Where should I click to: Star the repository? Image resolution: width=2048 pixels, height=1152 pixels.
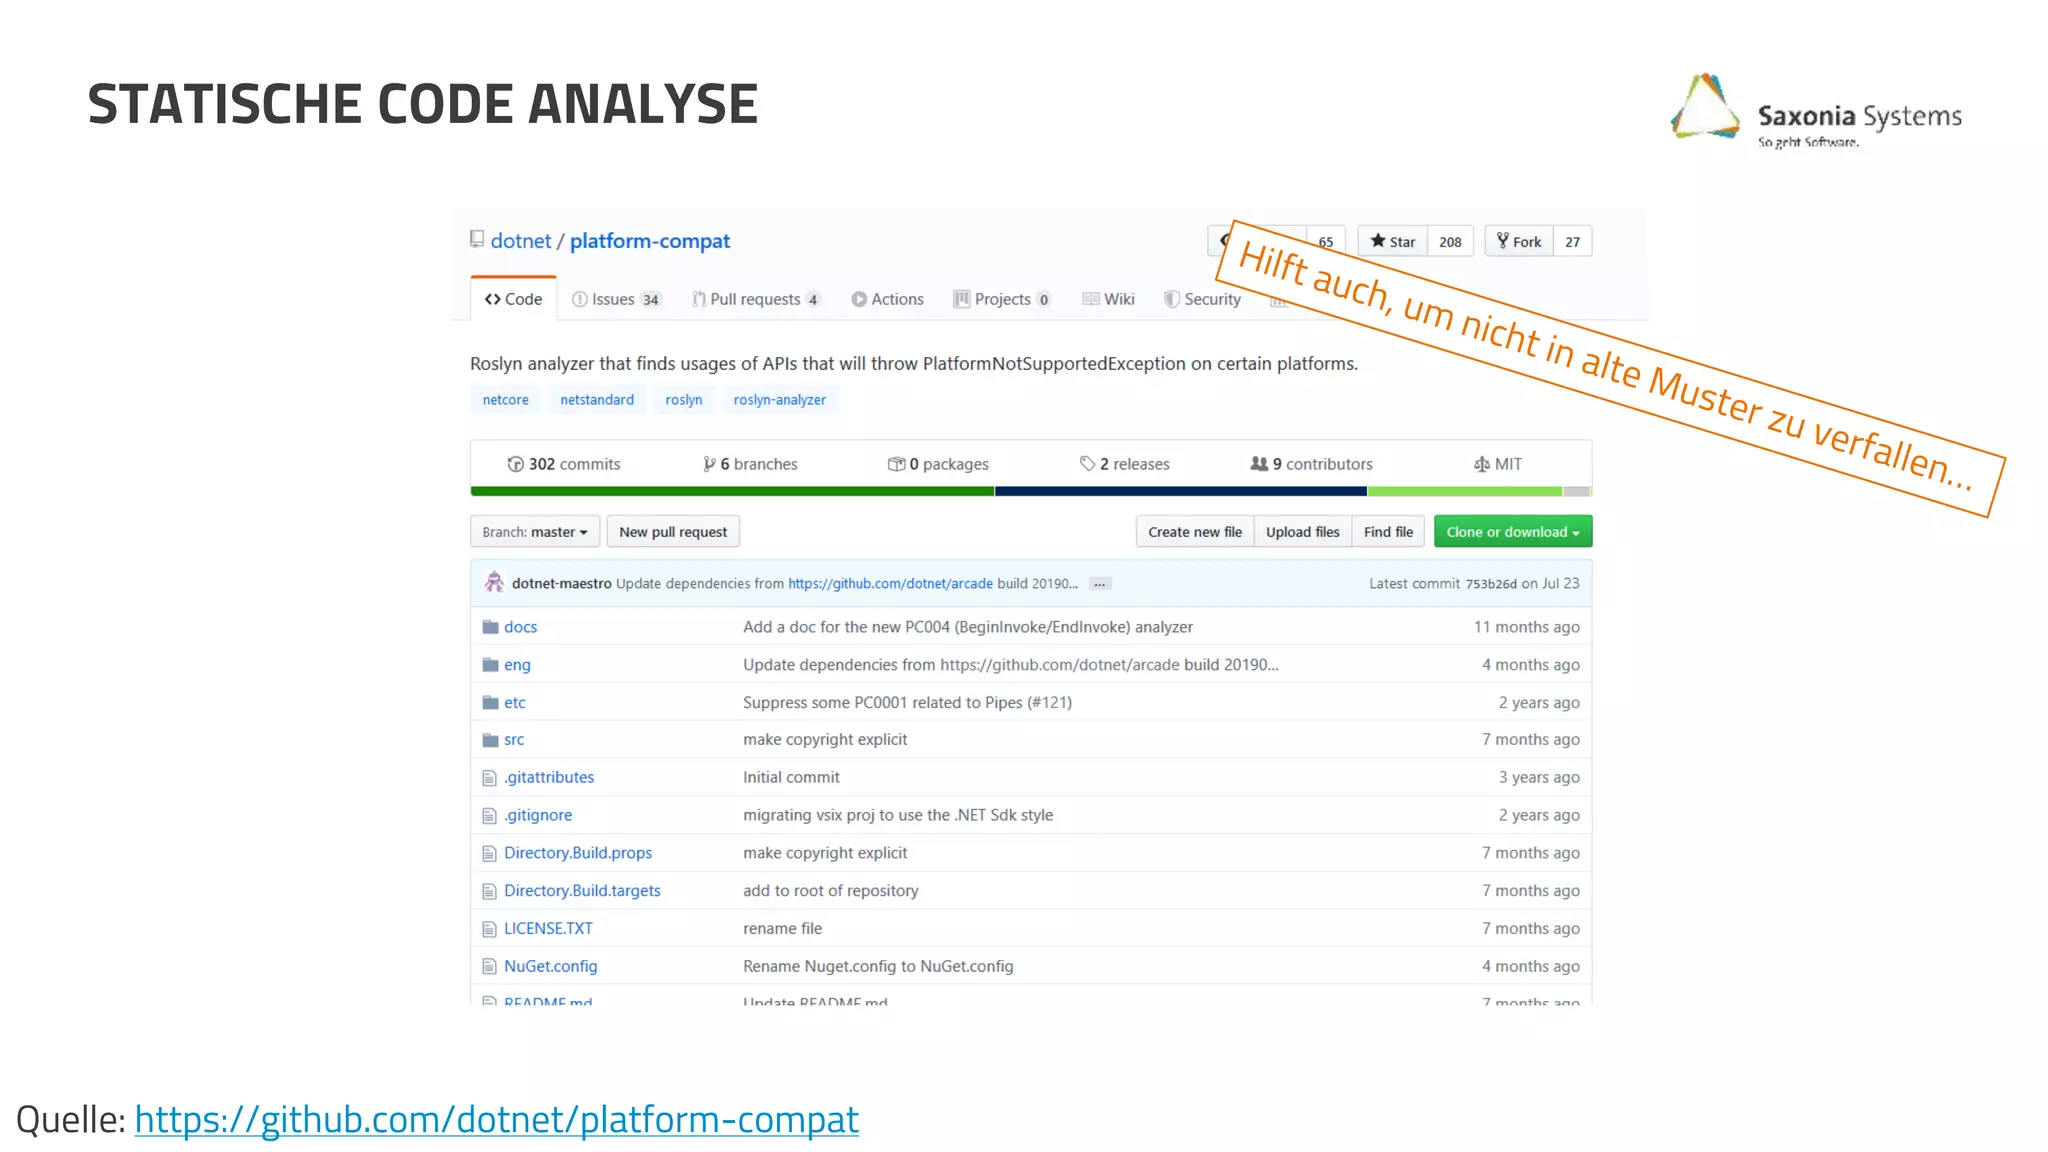point(1392,241)
